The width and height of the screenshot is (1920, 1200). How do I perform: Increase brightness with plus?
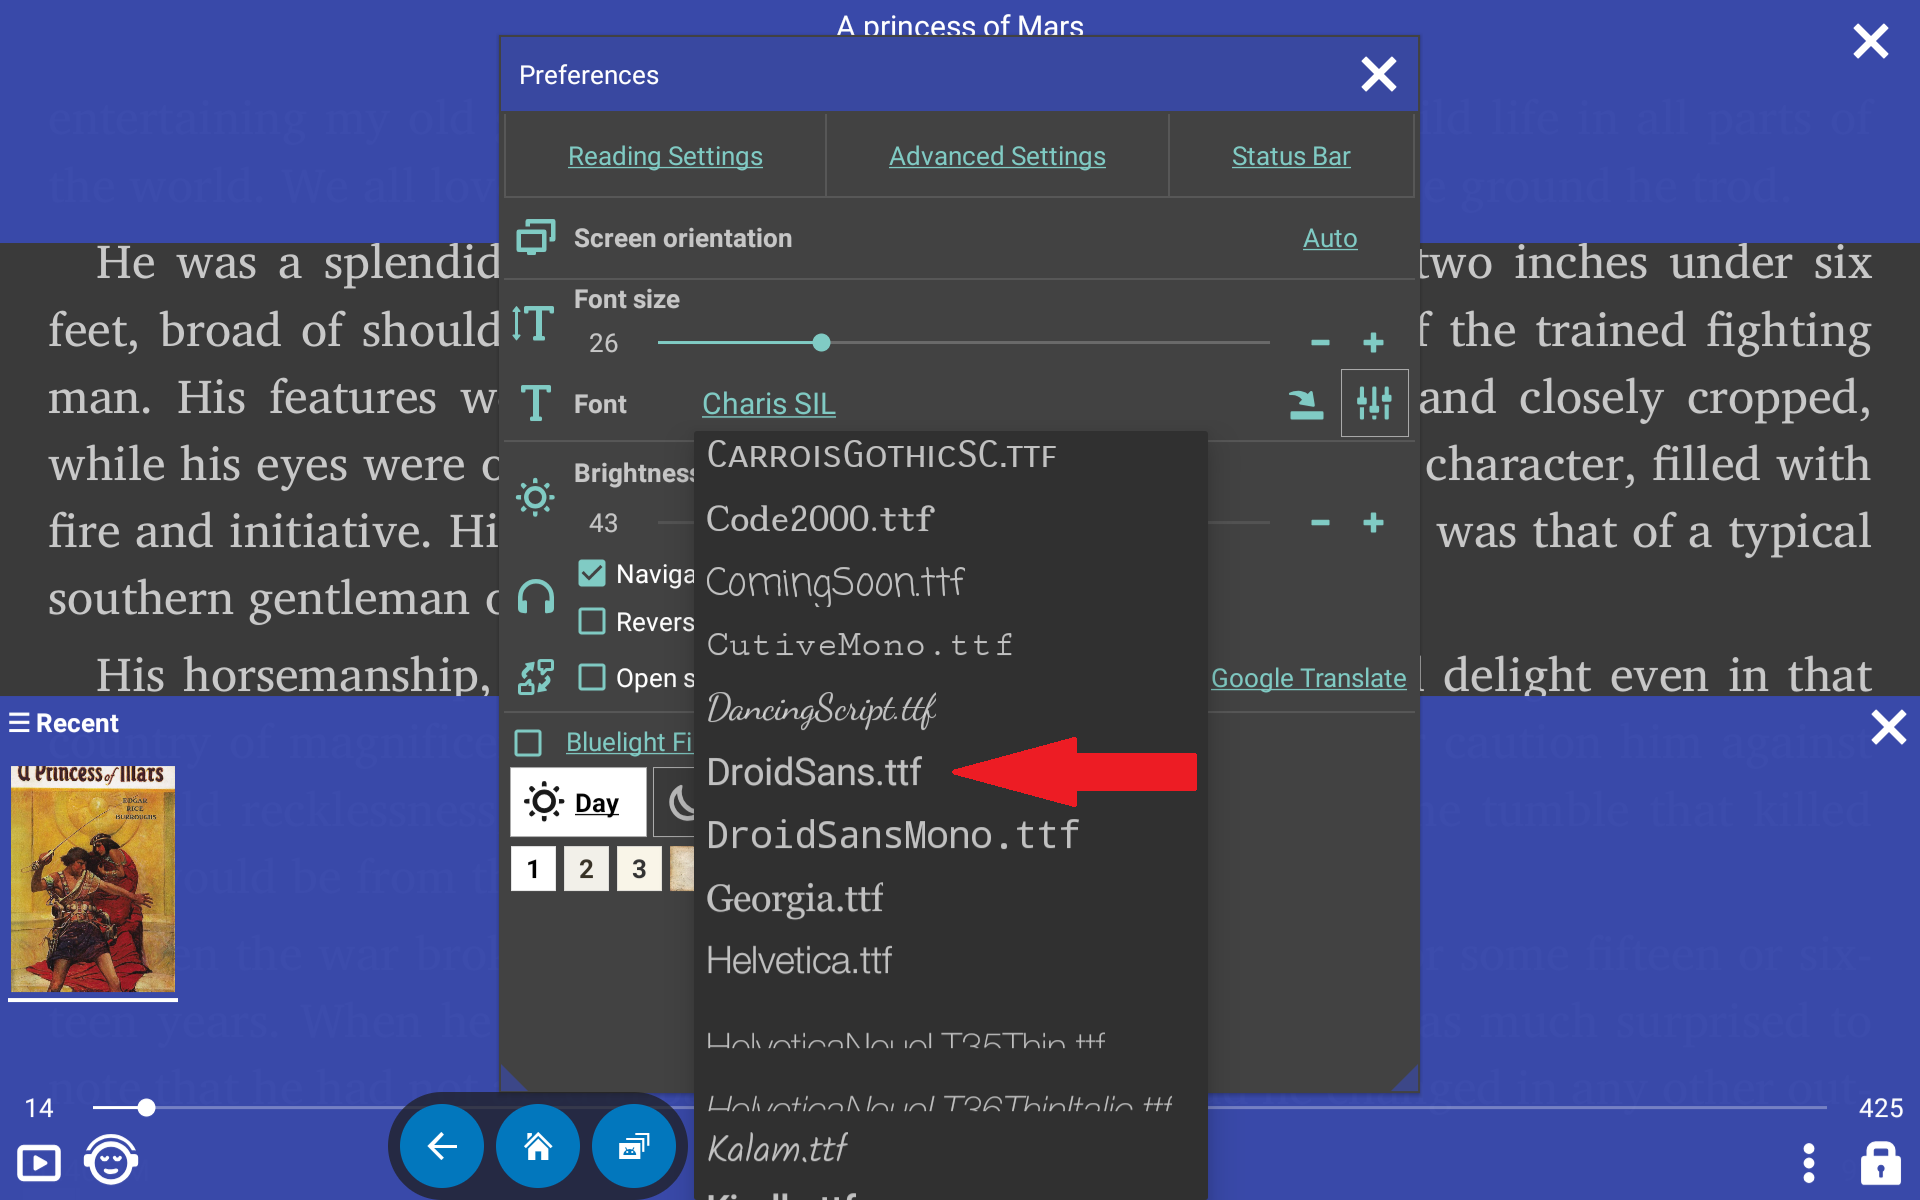[x=1374, y=523]
